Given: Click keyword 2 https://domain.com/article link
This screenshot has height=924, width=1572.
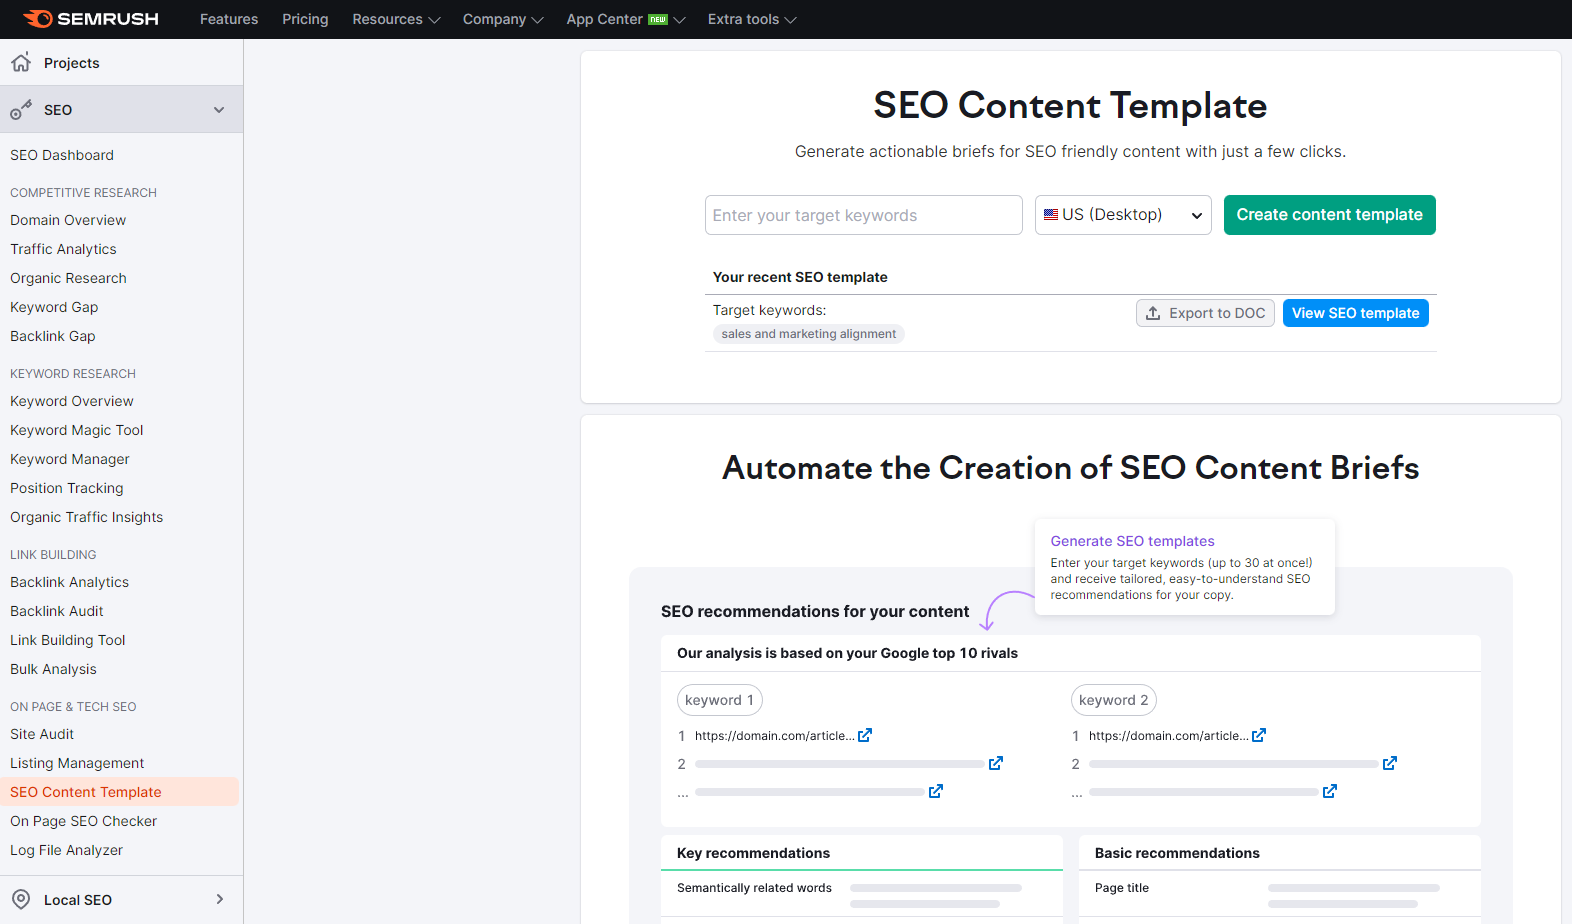Looking at the screenshot, I should pyautogui.click(x=1168, y=736).
